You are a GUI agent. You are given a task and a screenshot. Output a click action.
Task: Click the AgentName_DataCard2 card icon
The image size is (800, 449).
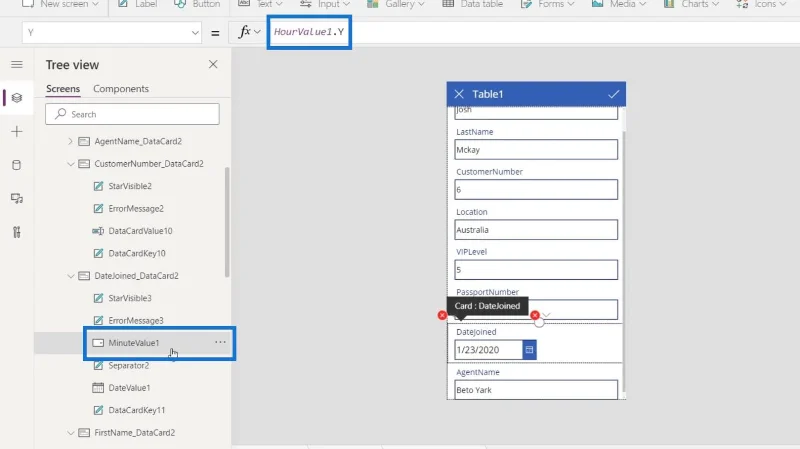coord(84,141)
